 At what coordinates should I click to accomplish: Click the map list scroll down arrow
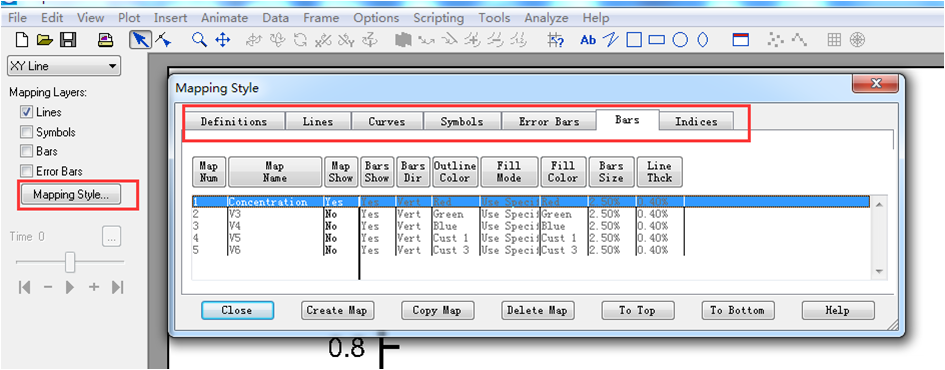tap(879, 272)
